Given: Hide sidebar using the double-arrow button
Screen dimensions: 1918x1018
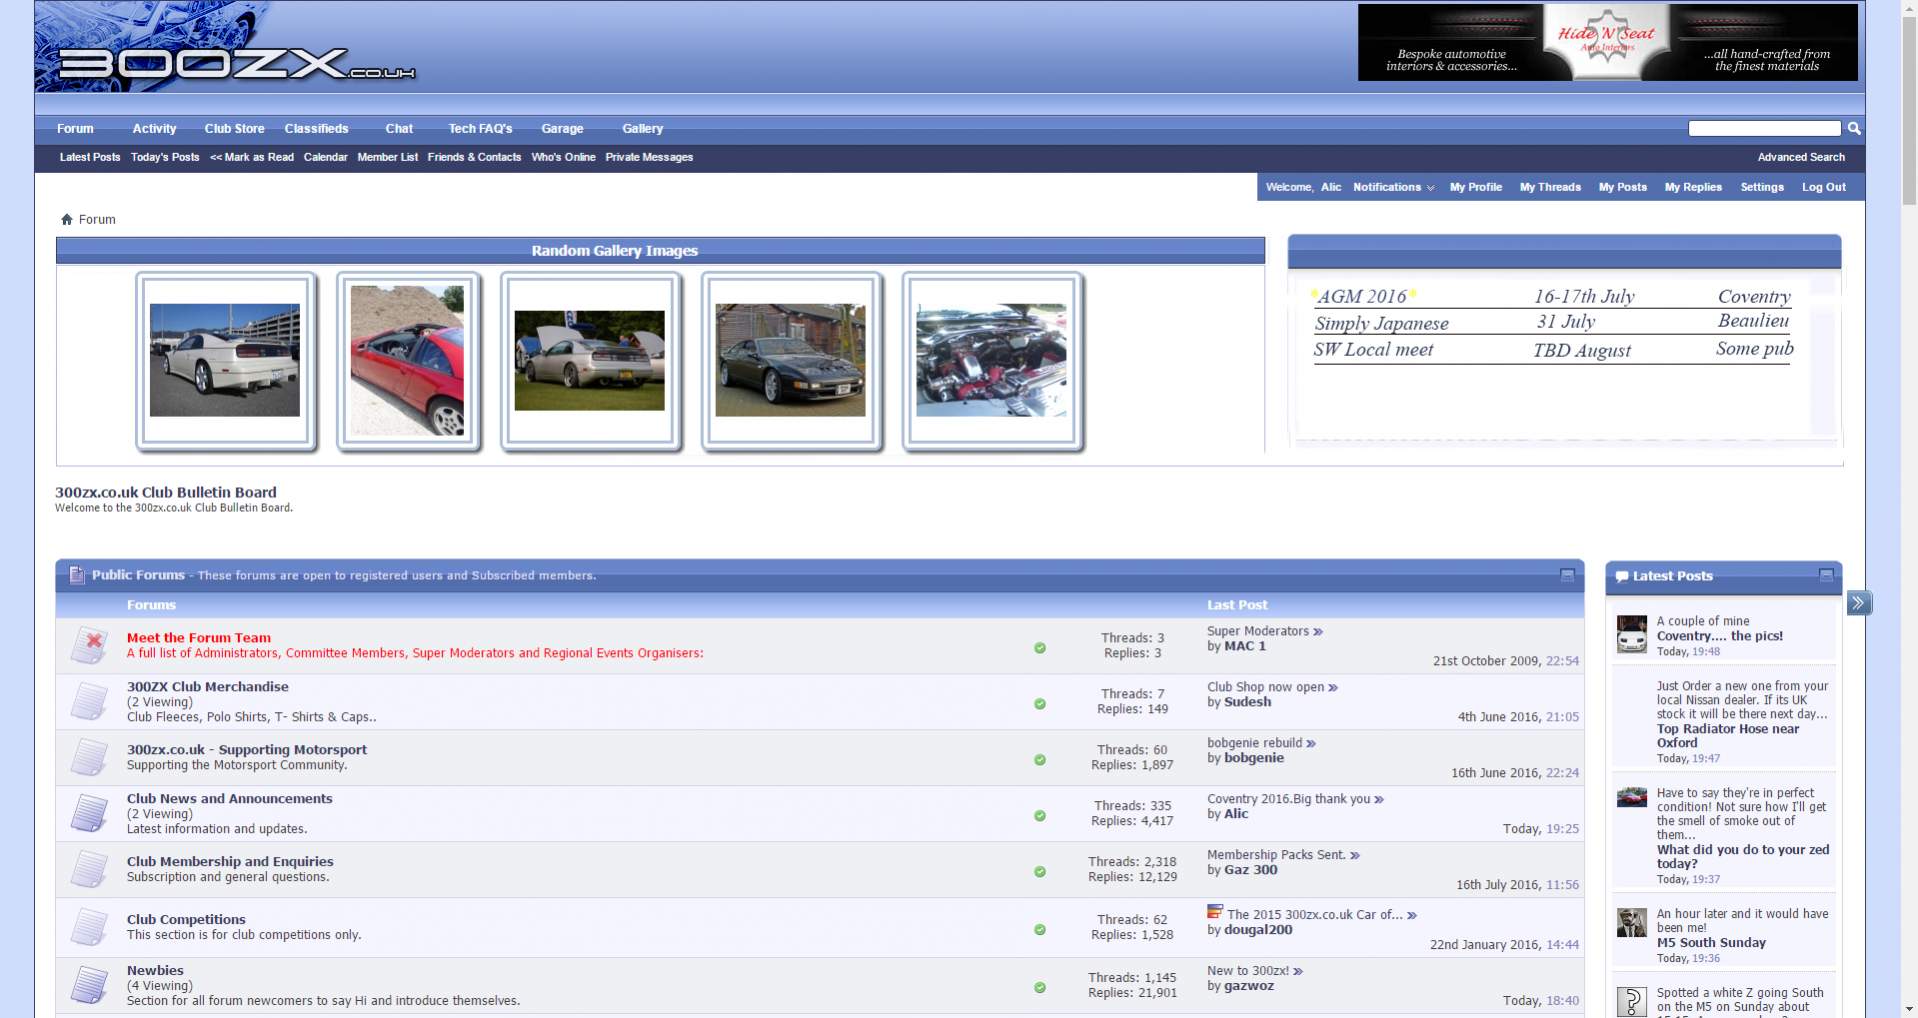Looking at the screenshot, I should coord(1859,603).
